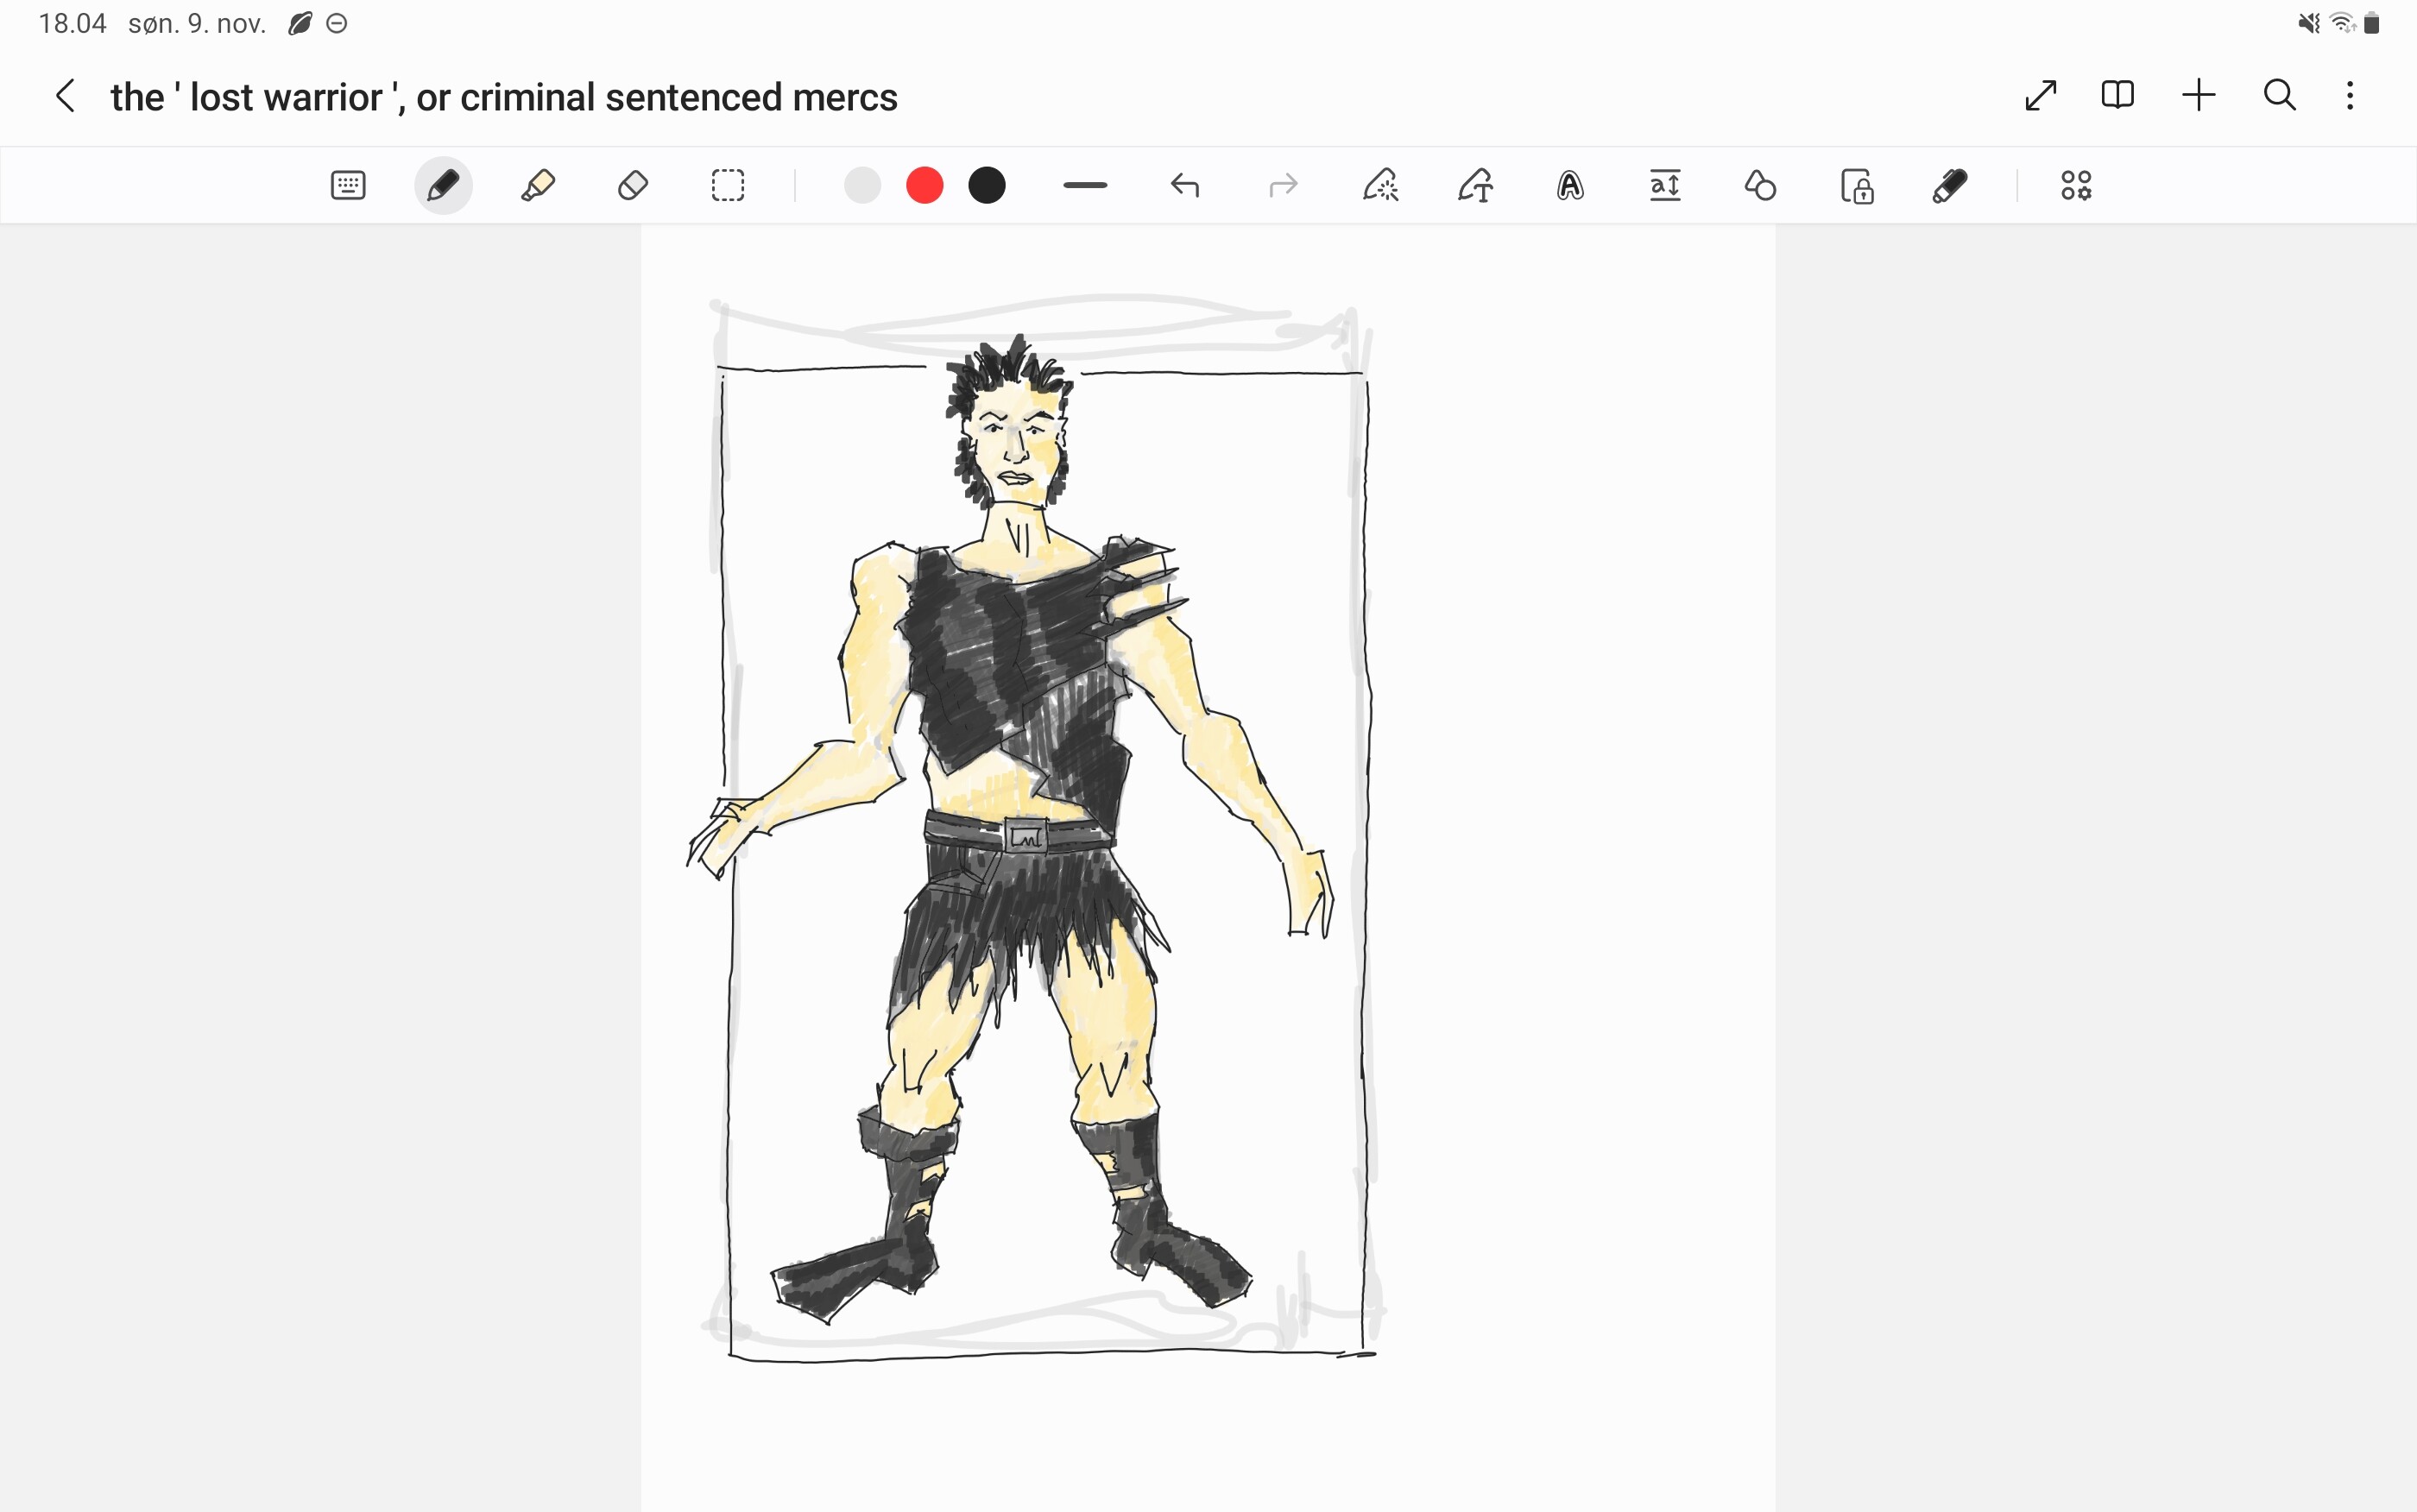Viewport: 2417px width, 1512px height.
Task: Select the pen drawing tool
Action: pyautogui.click(x=443, y=186)
